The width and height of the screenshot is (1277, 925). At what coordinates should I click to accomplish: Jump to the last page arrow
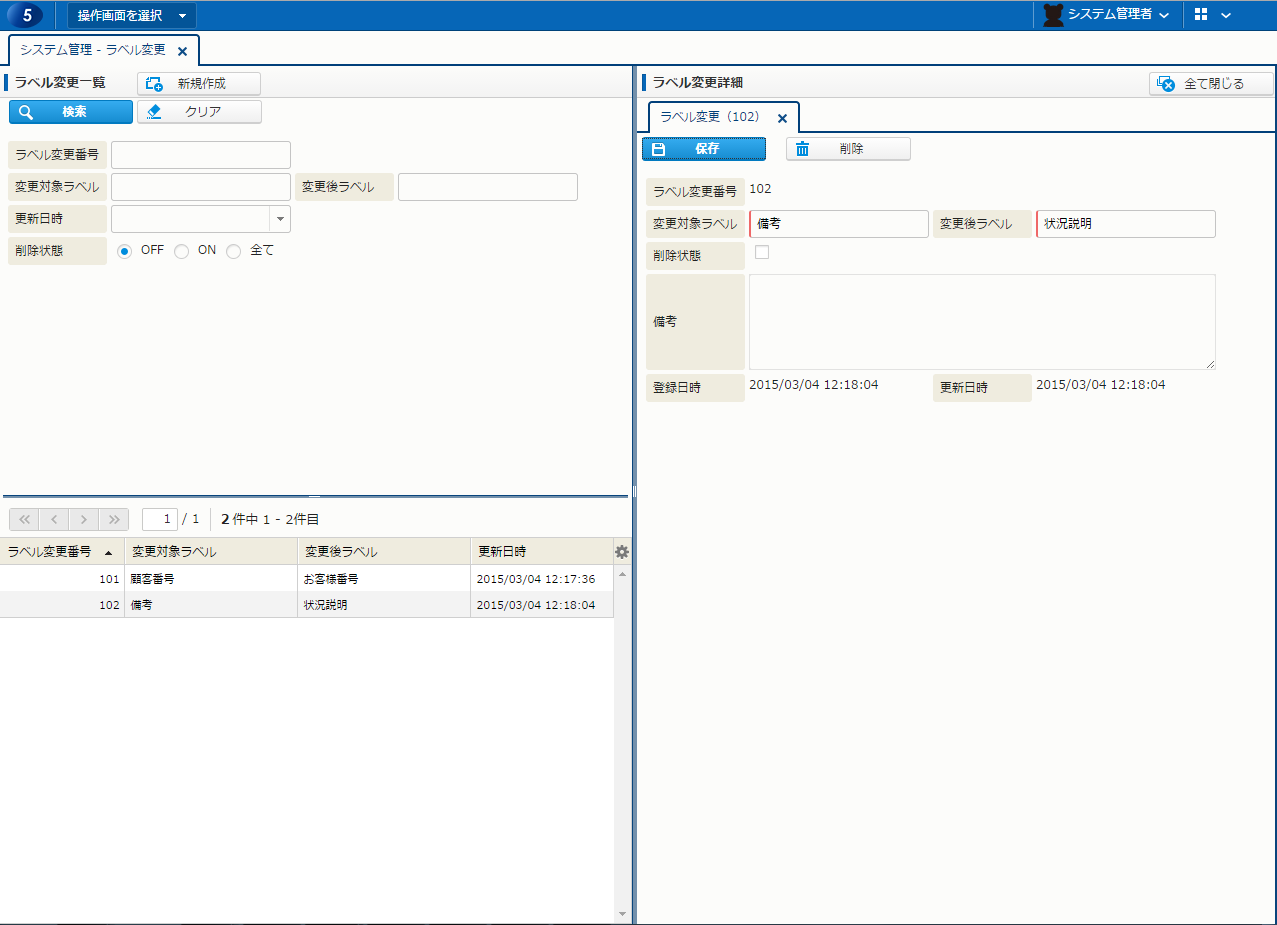click(x=114, y=519)
